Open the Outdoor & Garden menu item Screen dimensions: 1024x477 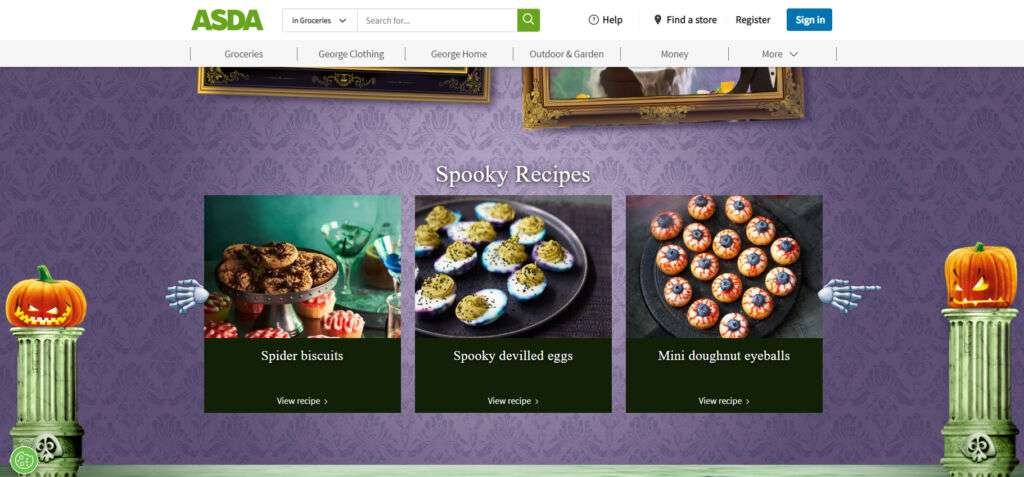tap(567, 54)
